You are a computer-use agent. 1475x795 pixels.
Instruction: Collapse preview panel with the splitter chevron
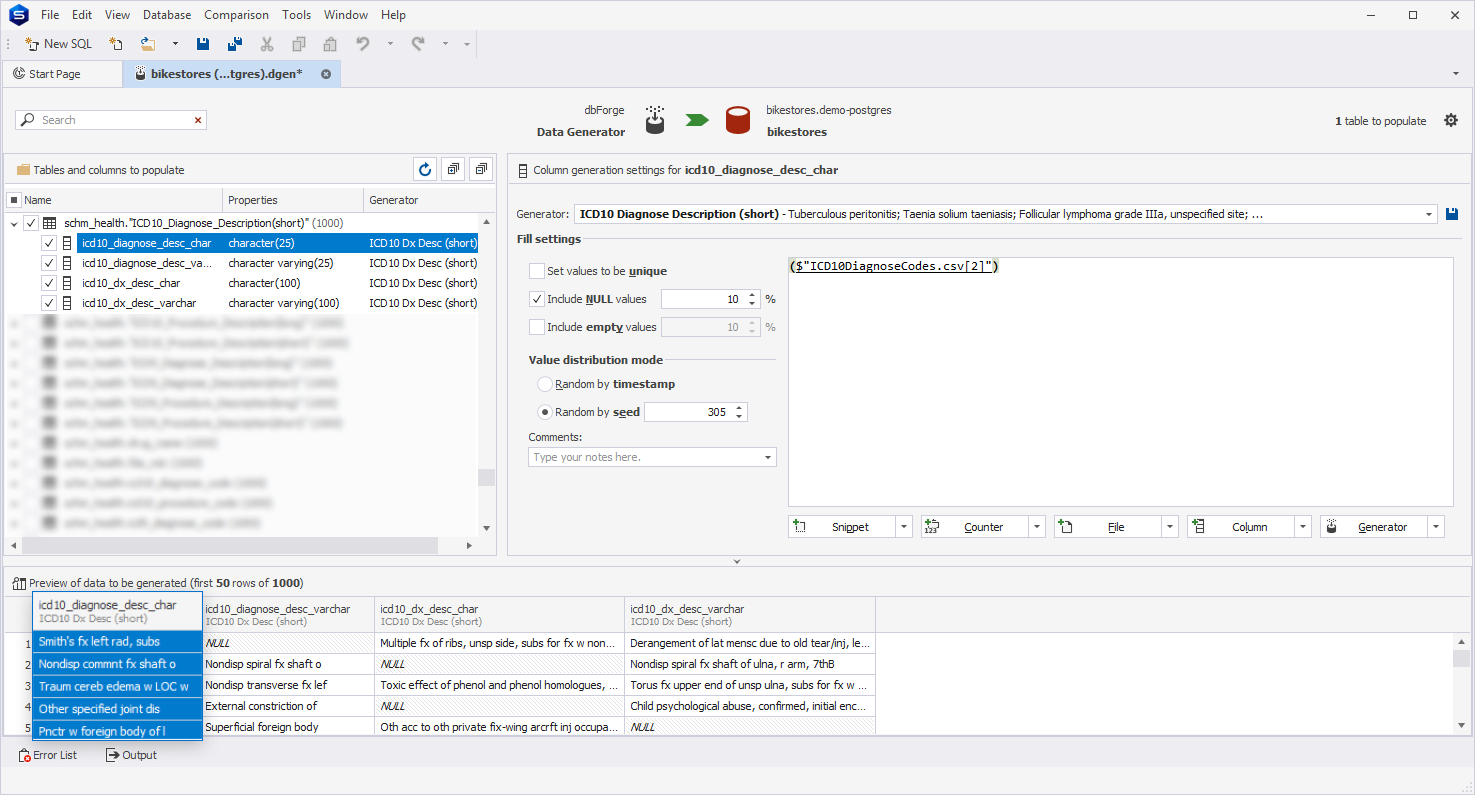[x=737, y=562]
